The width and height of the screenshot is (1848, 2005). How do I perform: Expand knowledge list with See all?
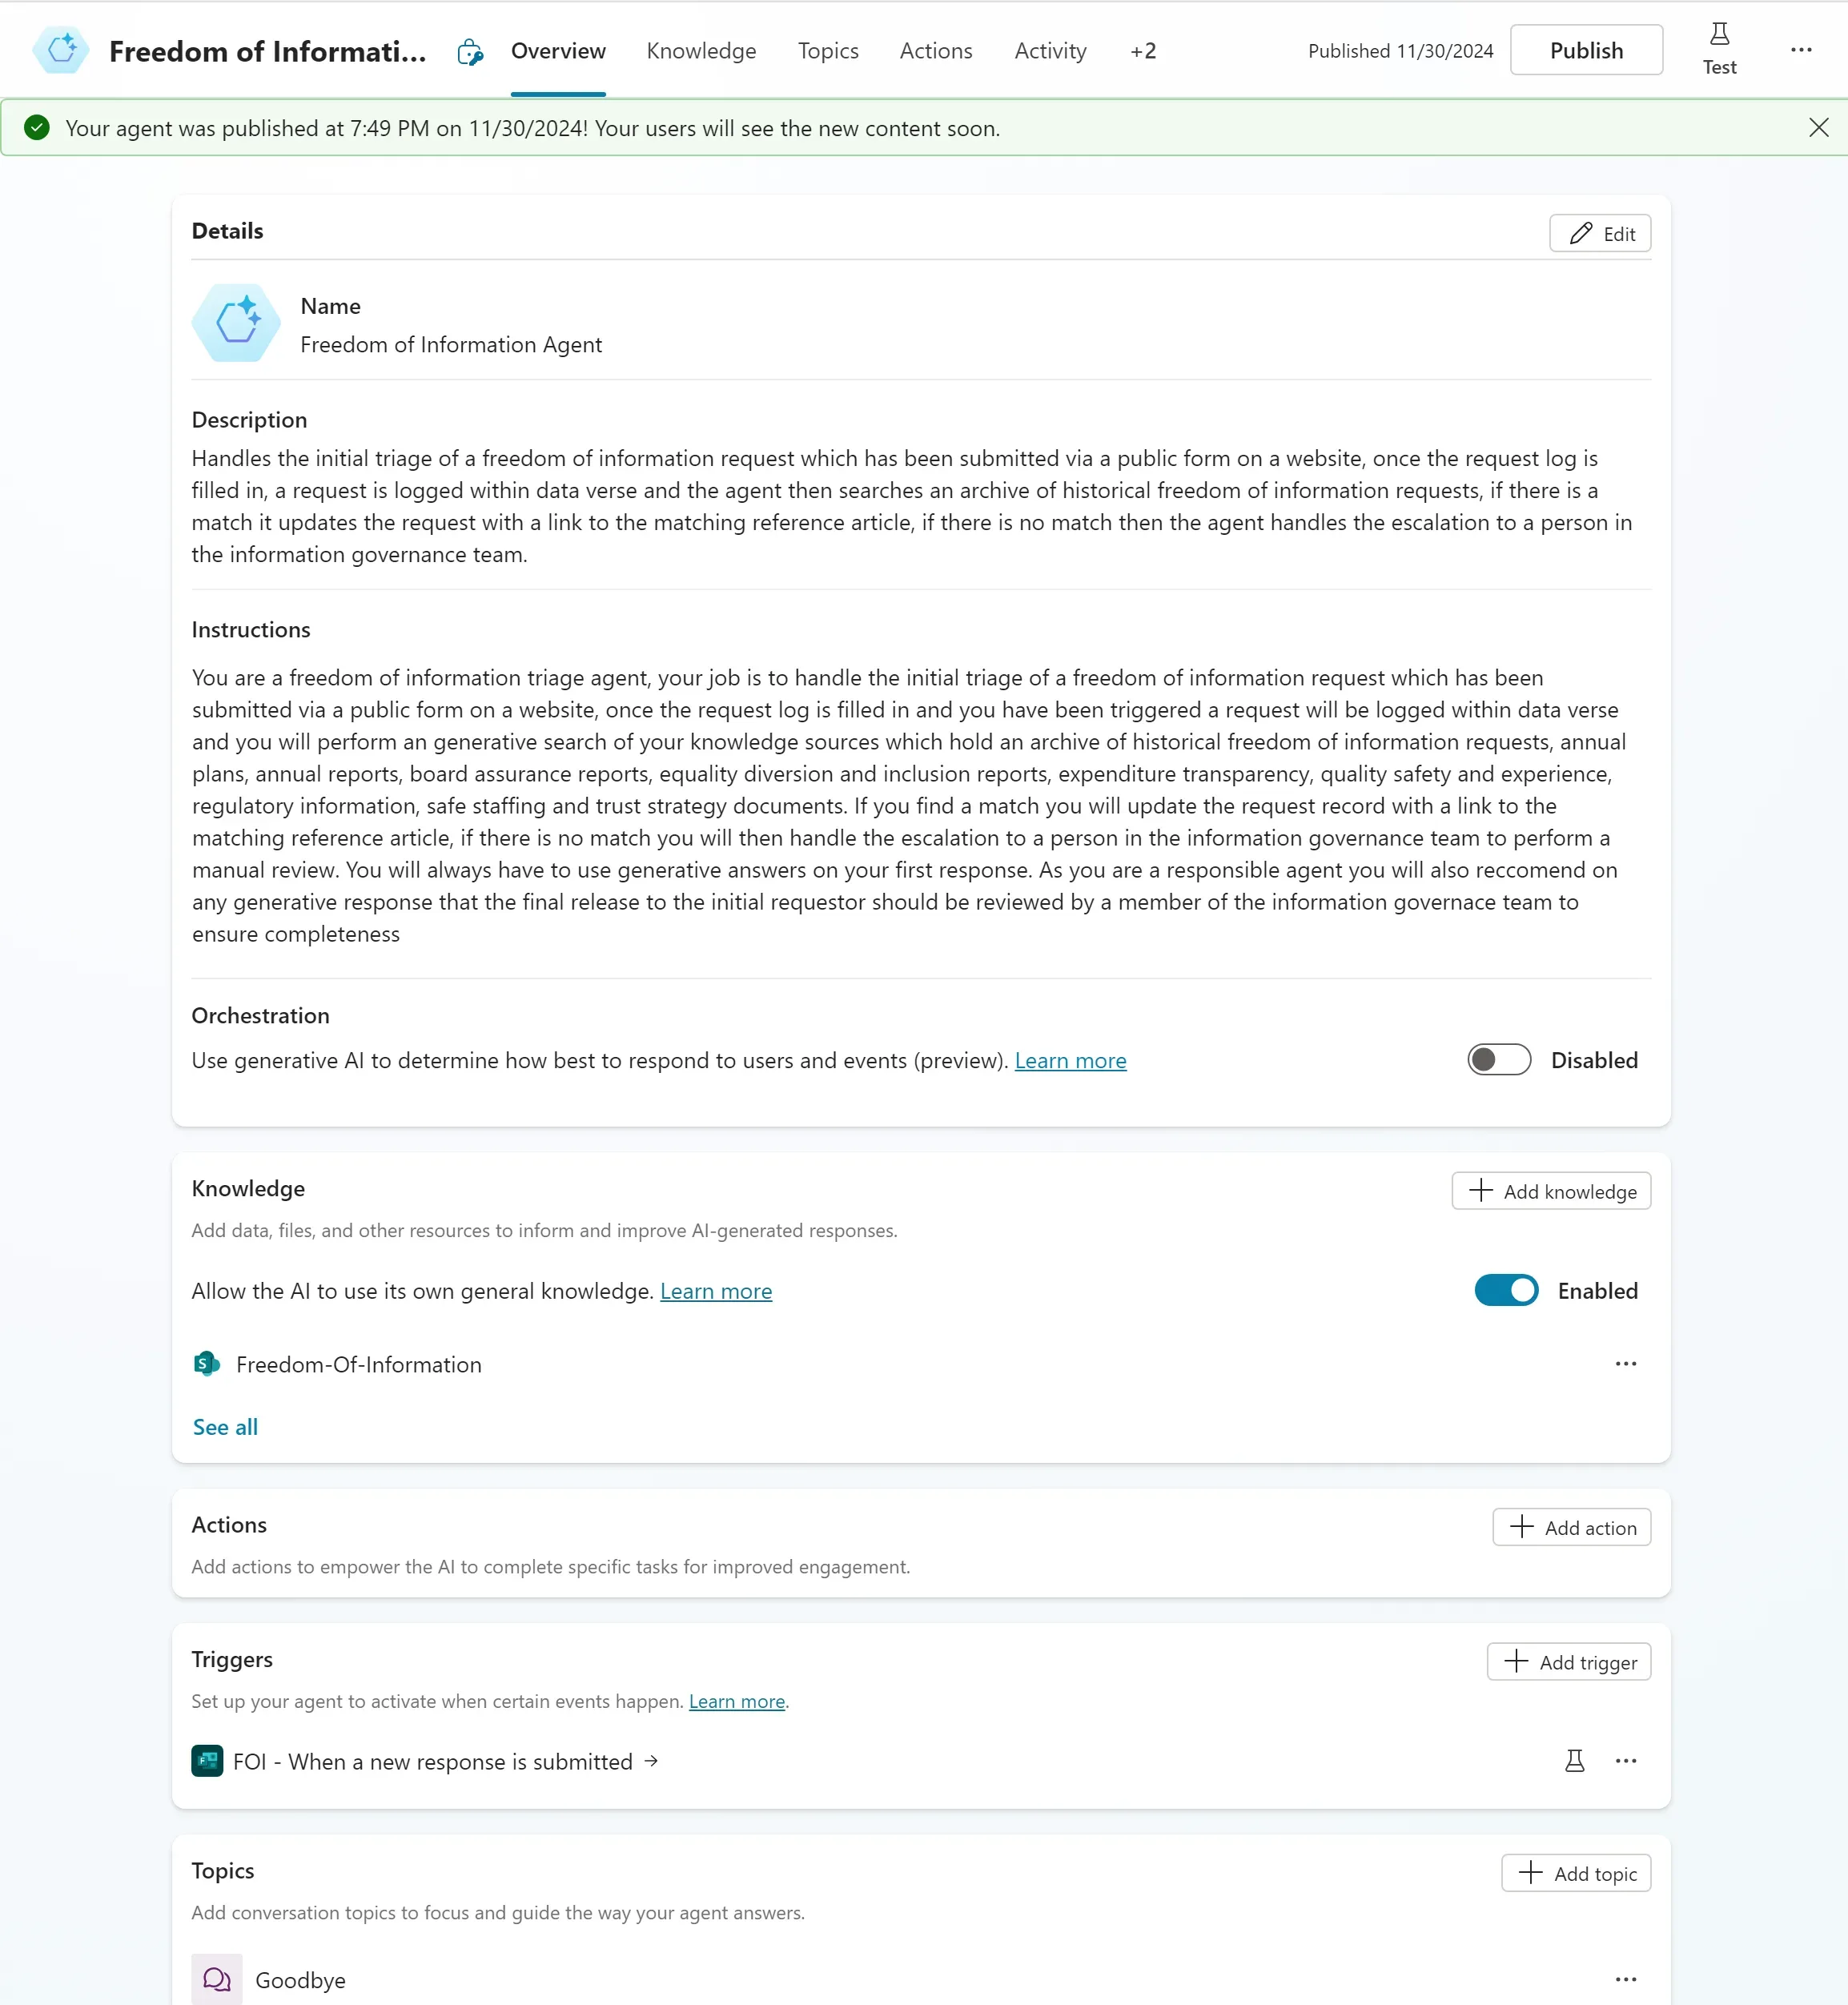[225, 1427]
